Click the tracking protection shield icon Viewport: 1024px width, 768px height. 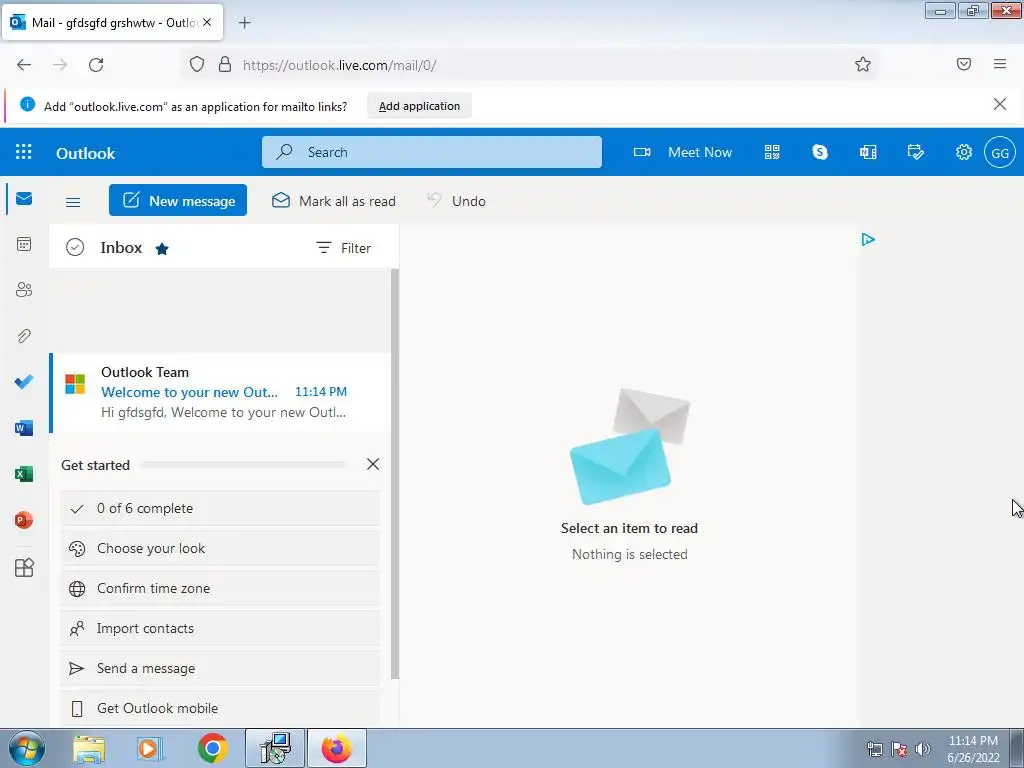pyautogui.click(x=197, y=64)
